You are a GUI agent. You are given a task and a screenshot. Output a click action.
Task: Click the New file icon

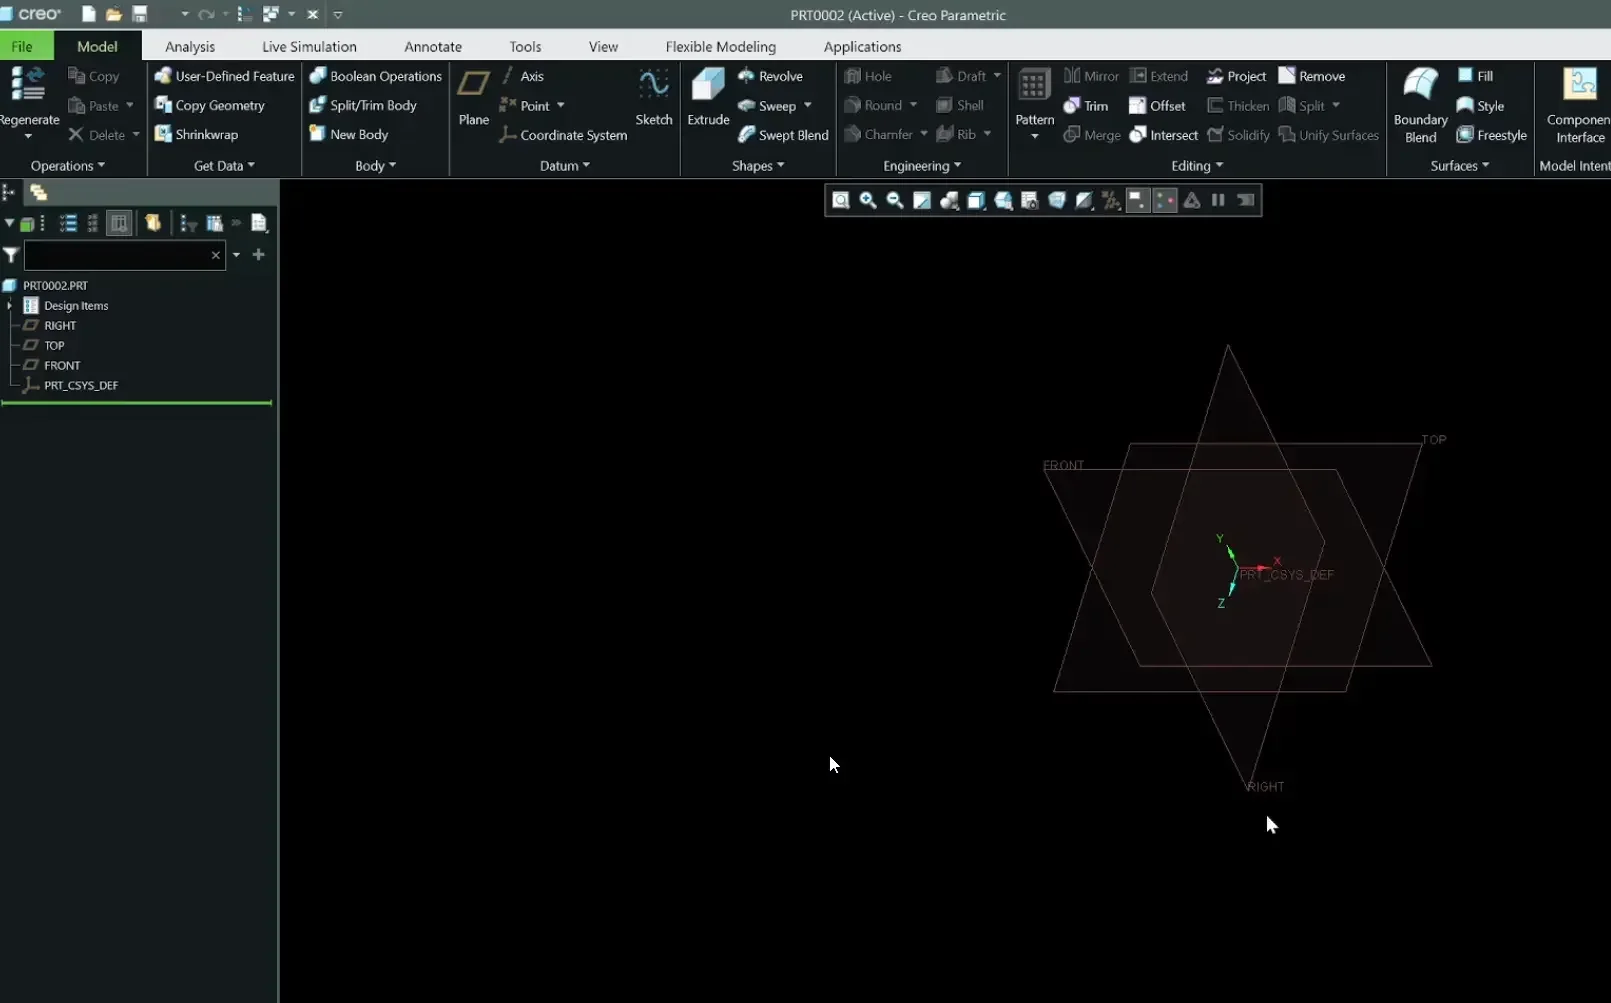pyautogui.click(x=88, y=14)
